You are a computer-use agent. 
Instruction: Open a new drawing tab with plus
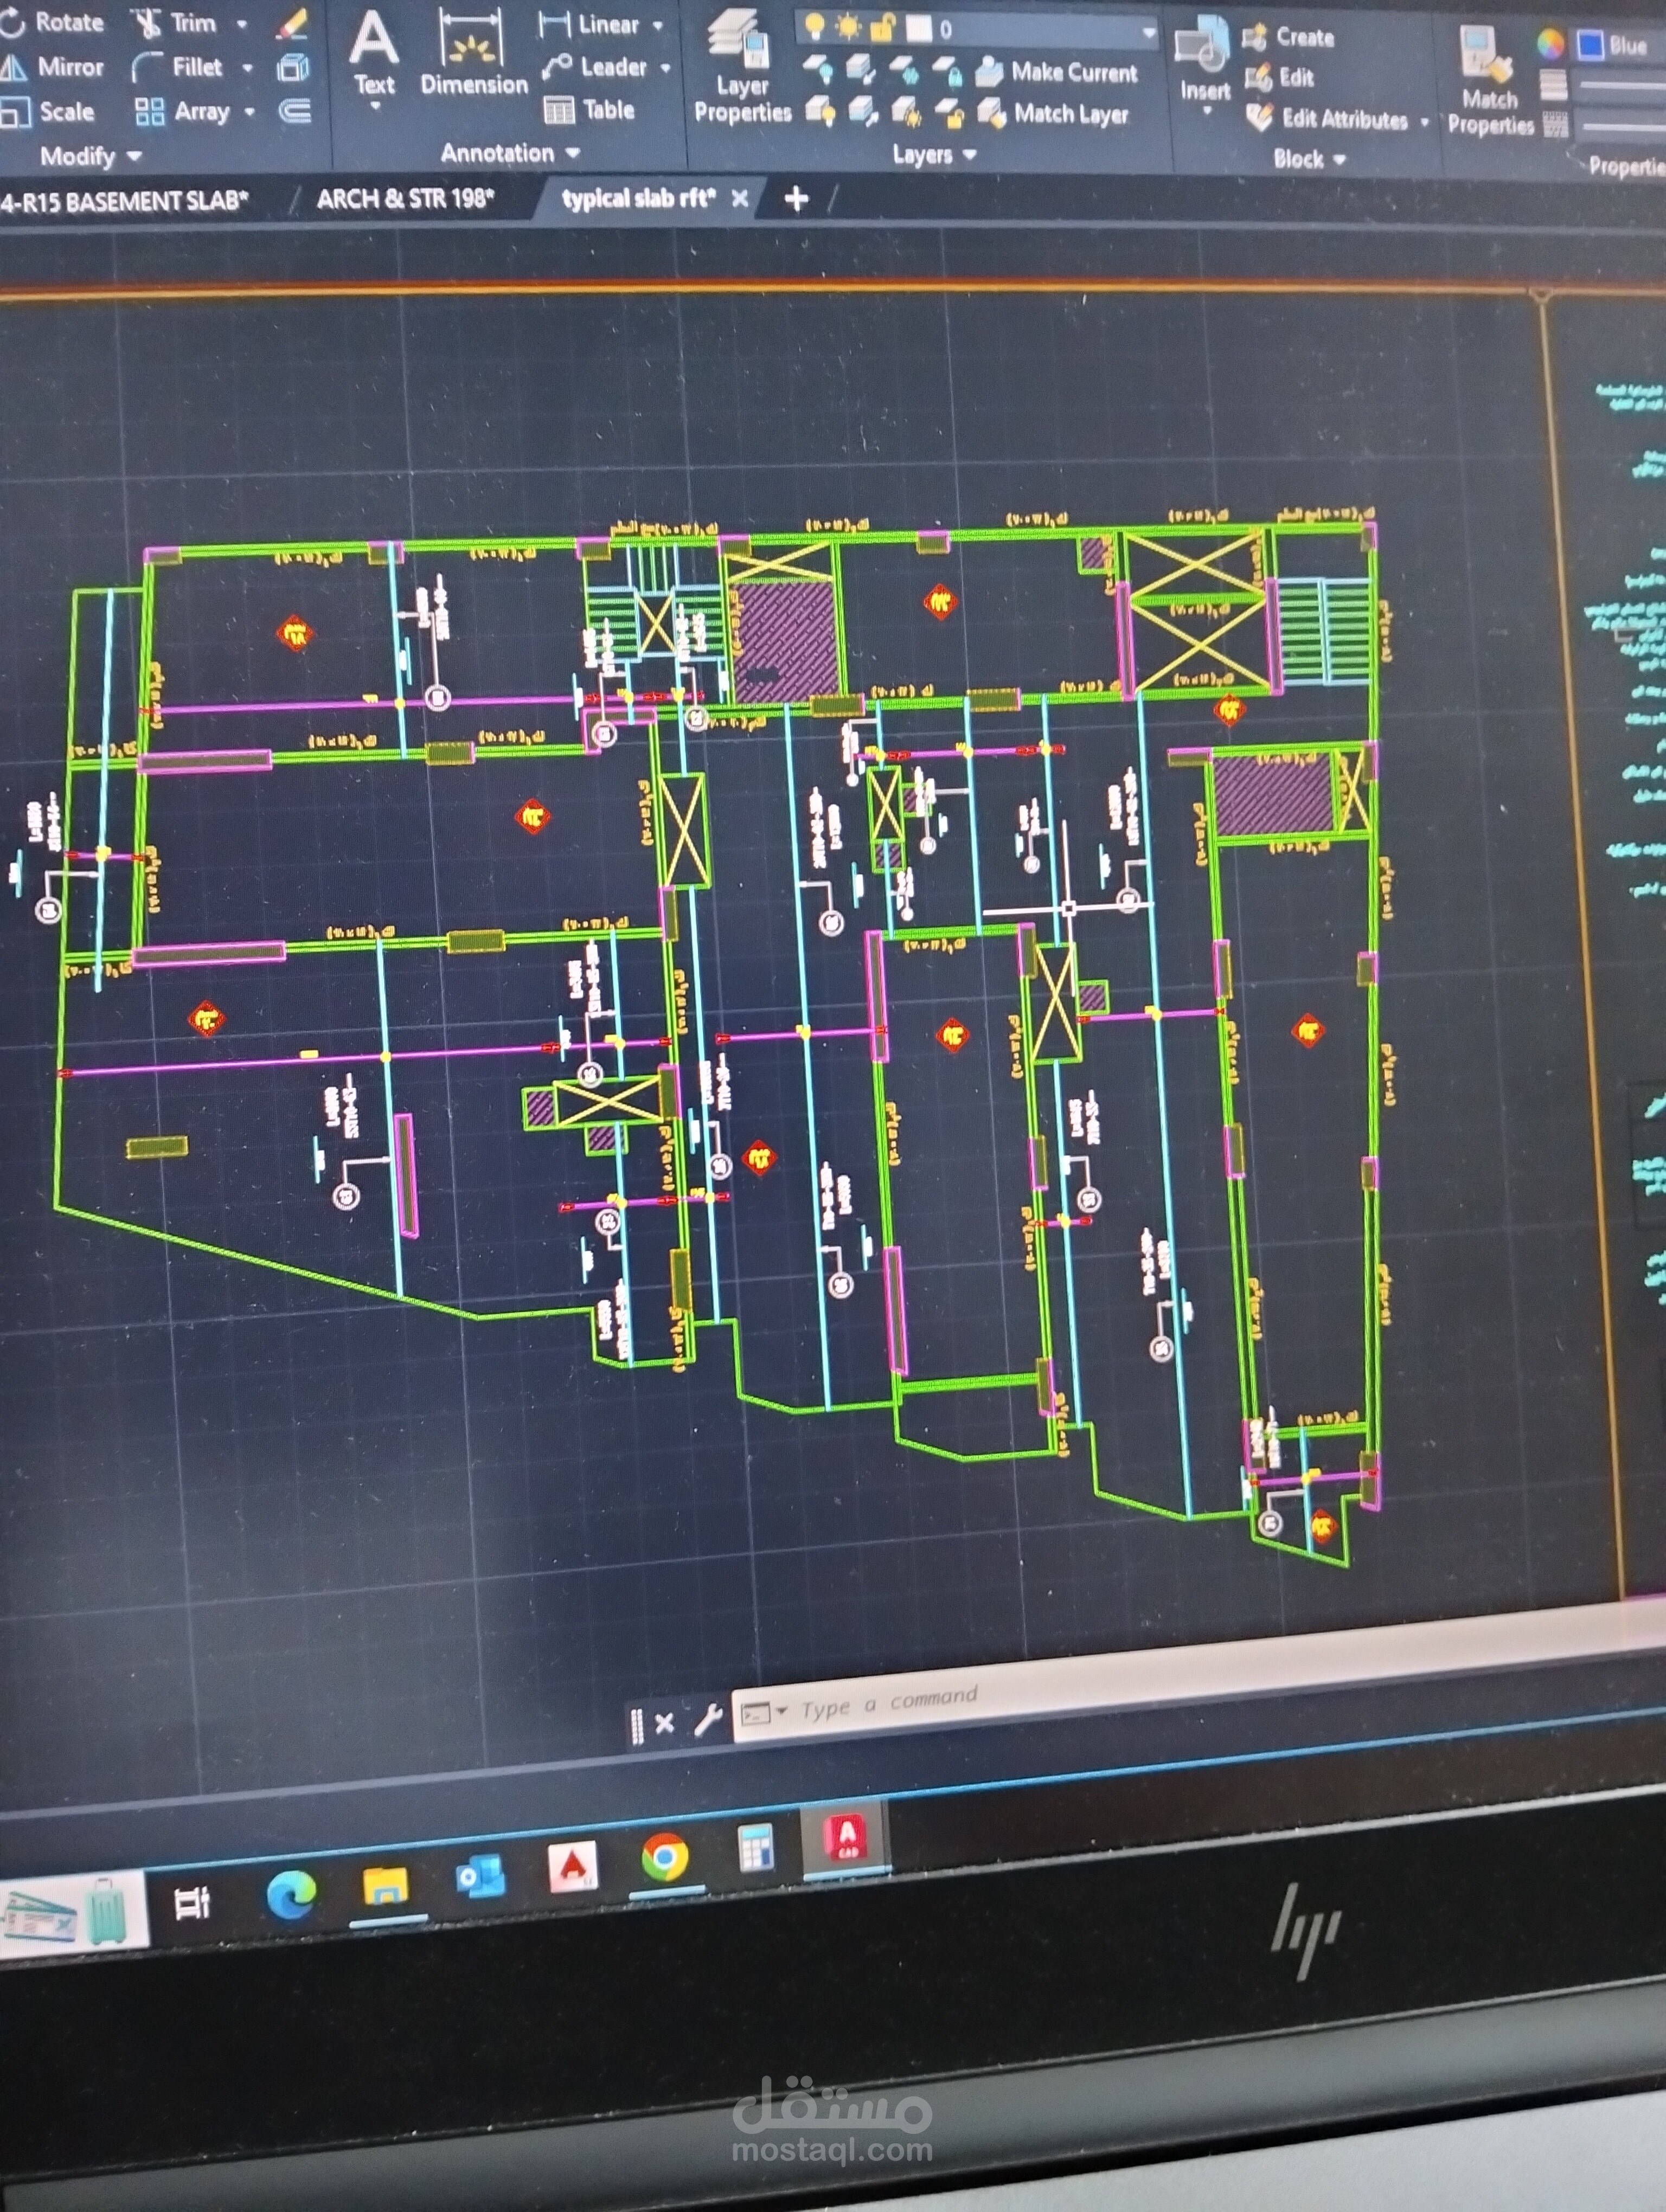[796, 199]
